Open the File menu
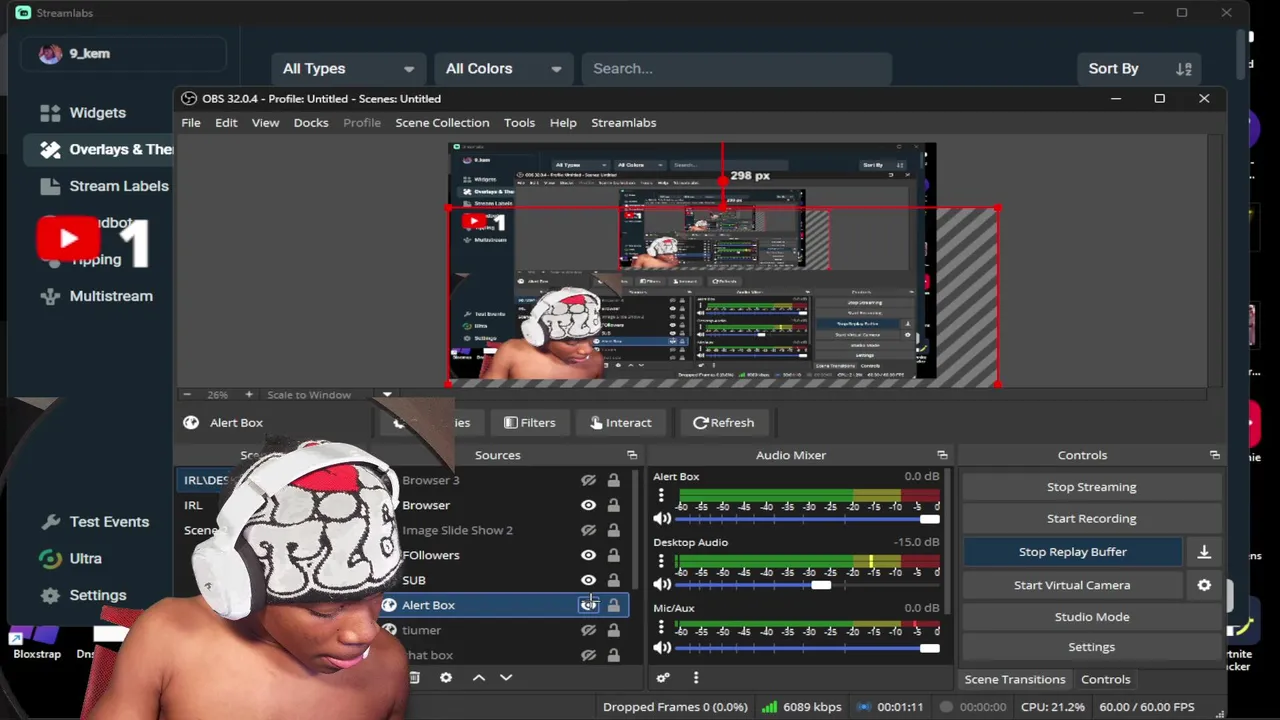1280x720 pixels. point(191,123)
